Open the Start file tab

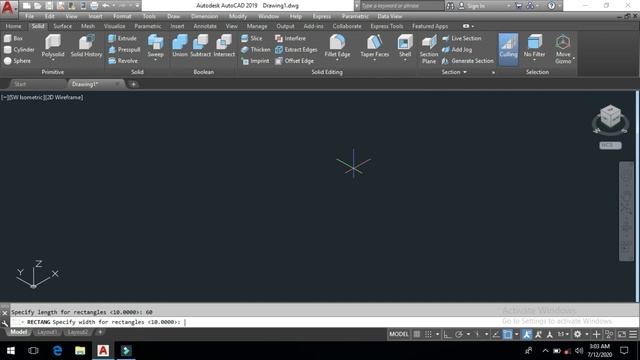pos(20,84)
